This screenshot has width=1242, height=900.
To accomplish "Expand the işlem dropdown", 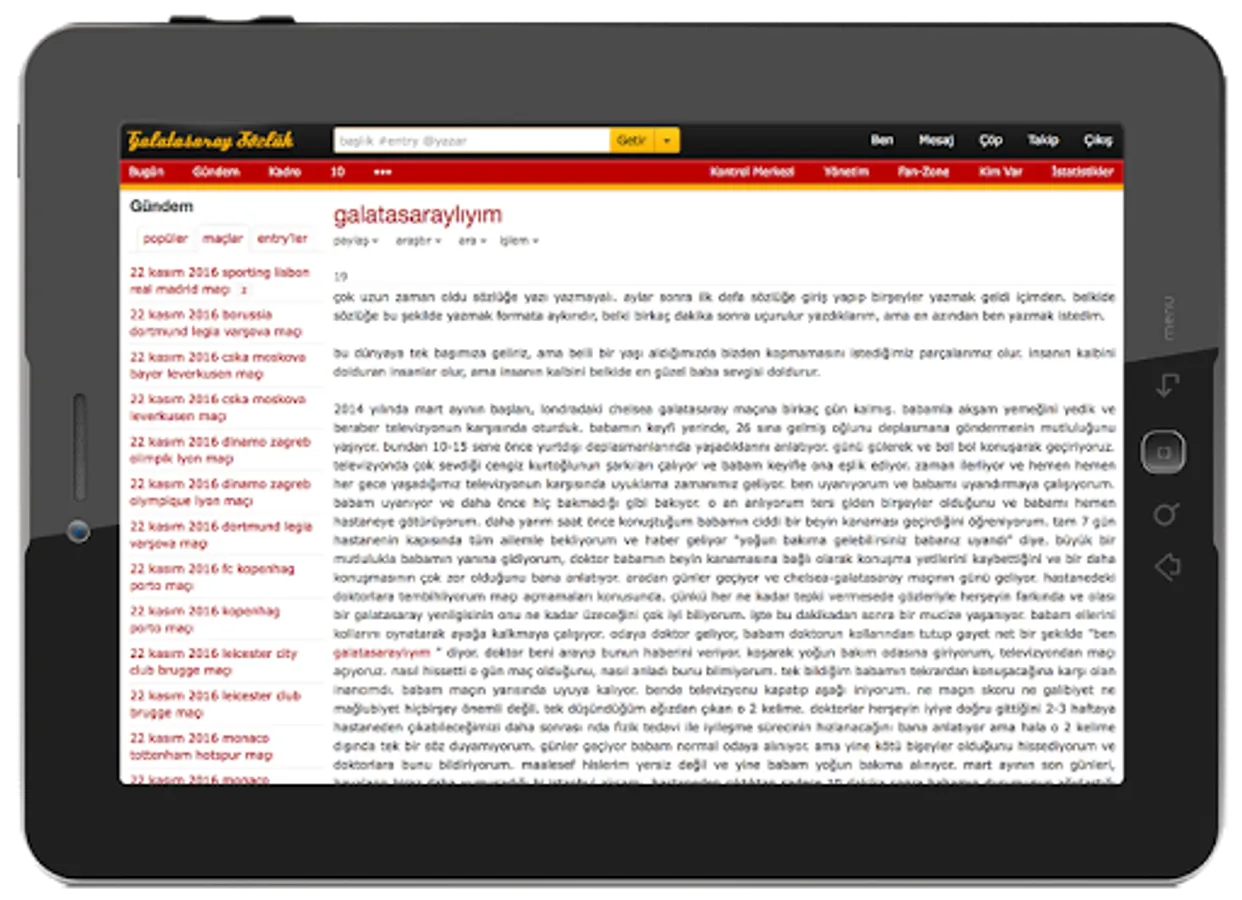I will coord(519,241).
